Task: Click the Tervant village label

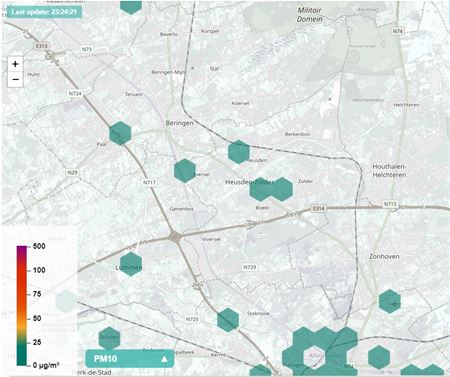Action: [134, 94]
